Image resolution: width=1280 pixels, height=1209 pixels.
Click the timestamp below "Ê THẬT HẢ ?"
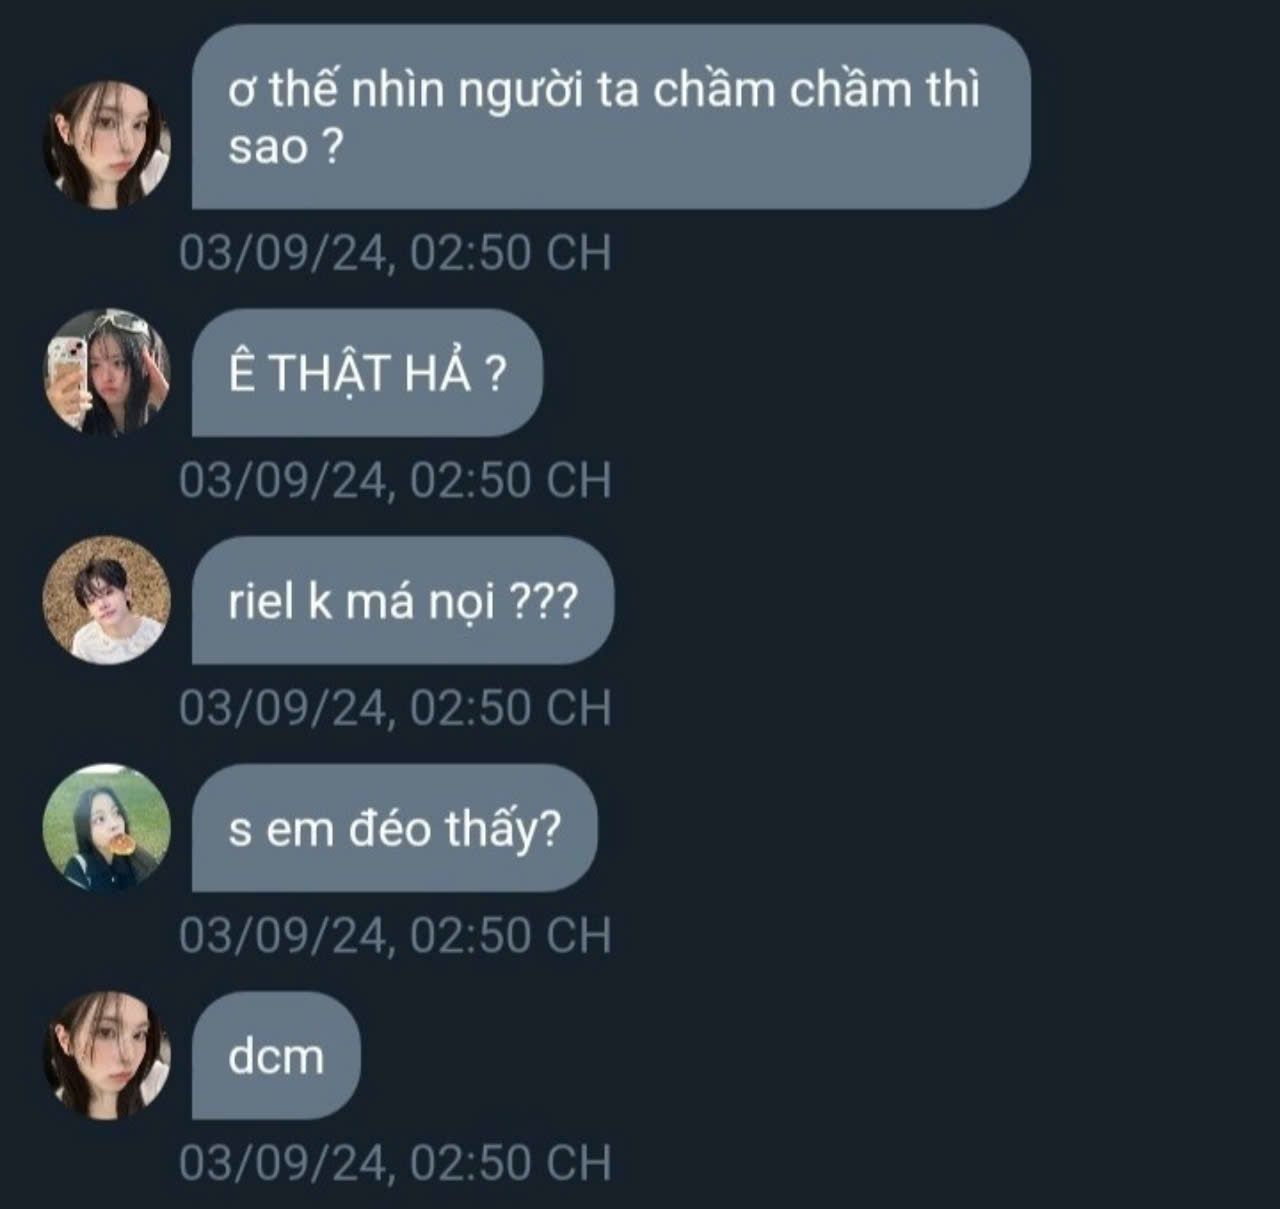[x=395, y=480]
